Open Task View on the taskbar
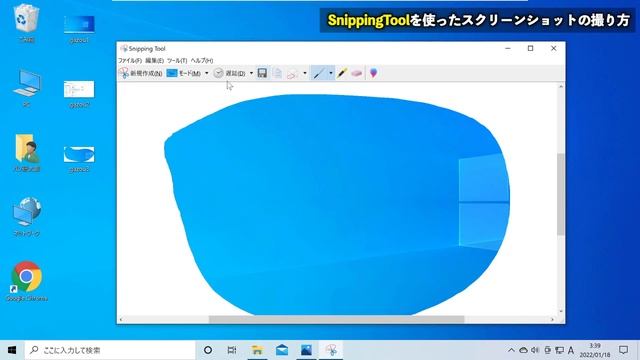This screenshot has width=640, height=360. pyautogui.click(x=232, y=350)
